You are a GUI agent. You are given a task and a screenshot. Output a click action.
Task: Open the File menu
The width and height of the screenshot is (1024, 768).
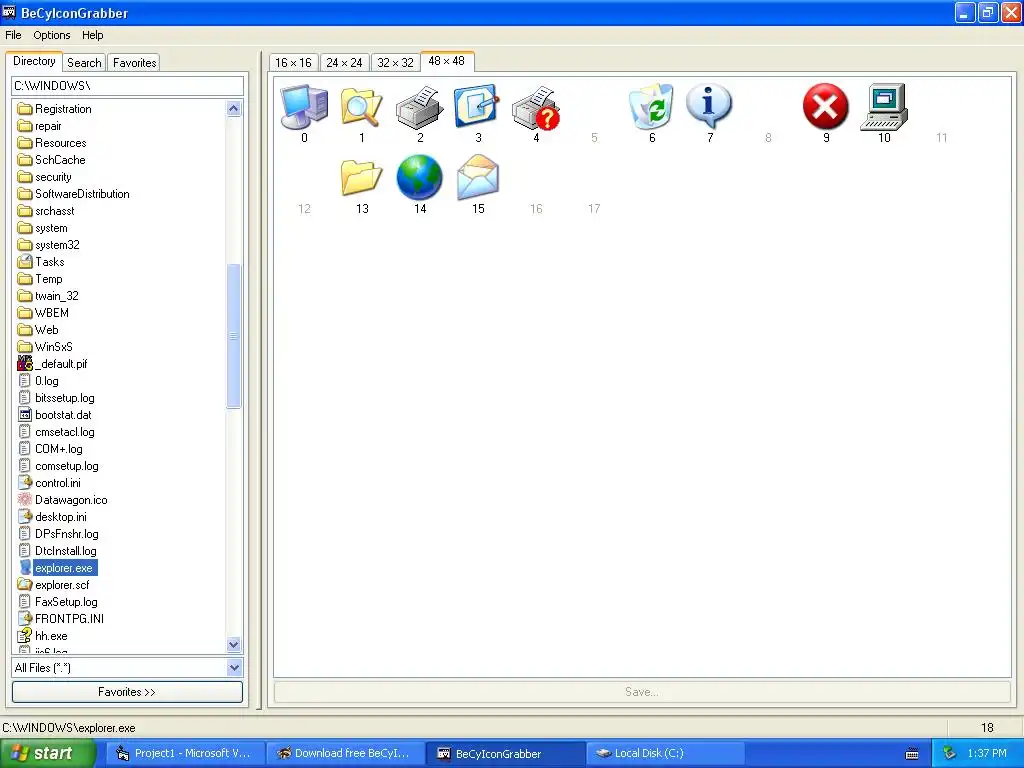(13, 35)
